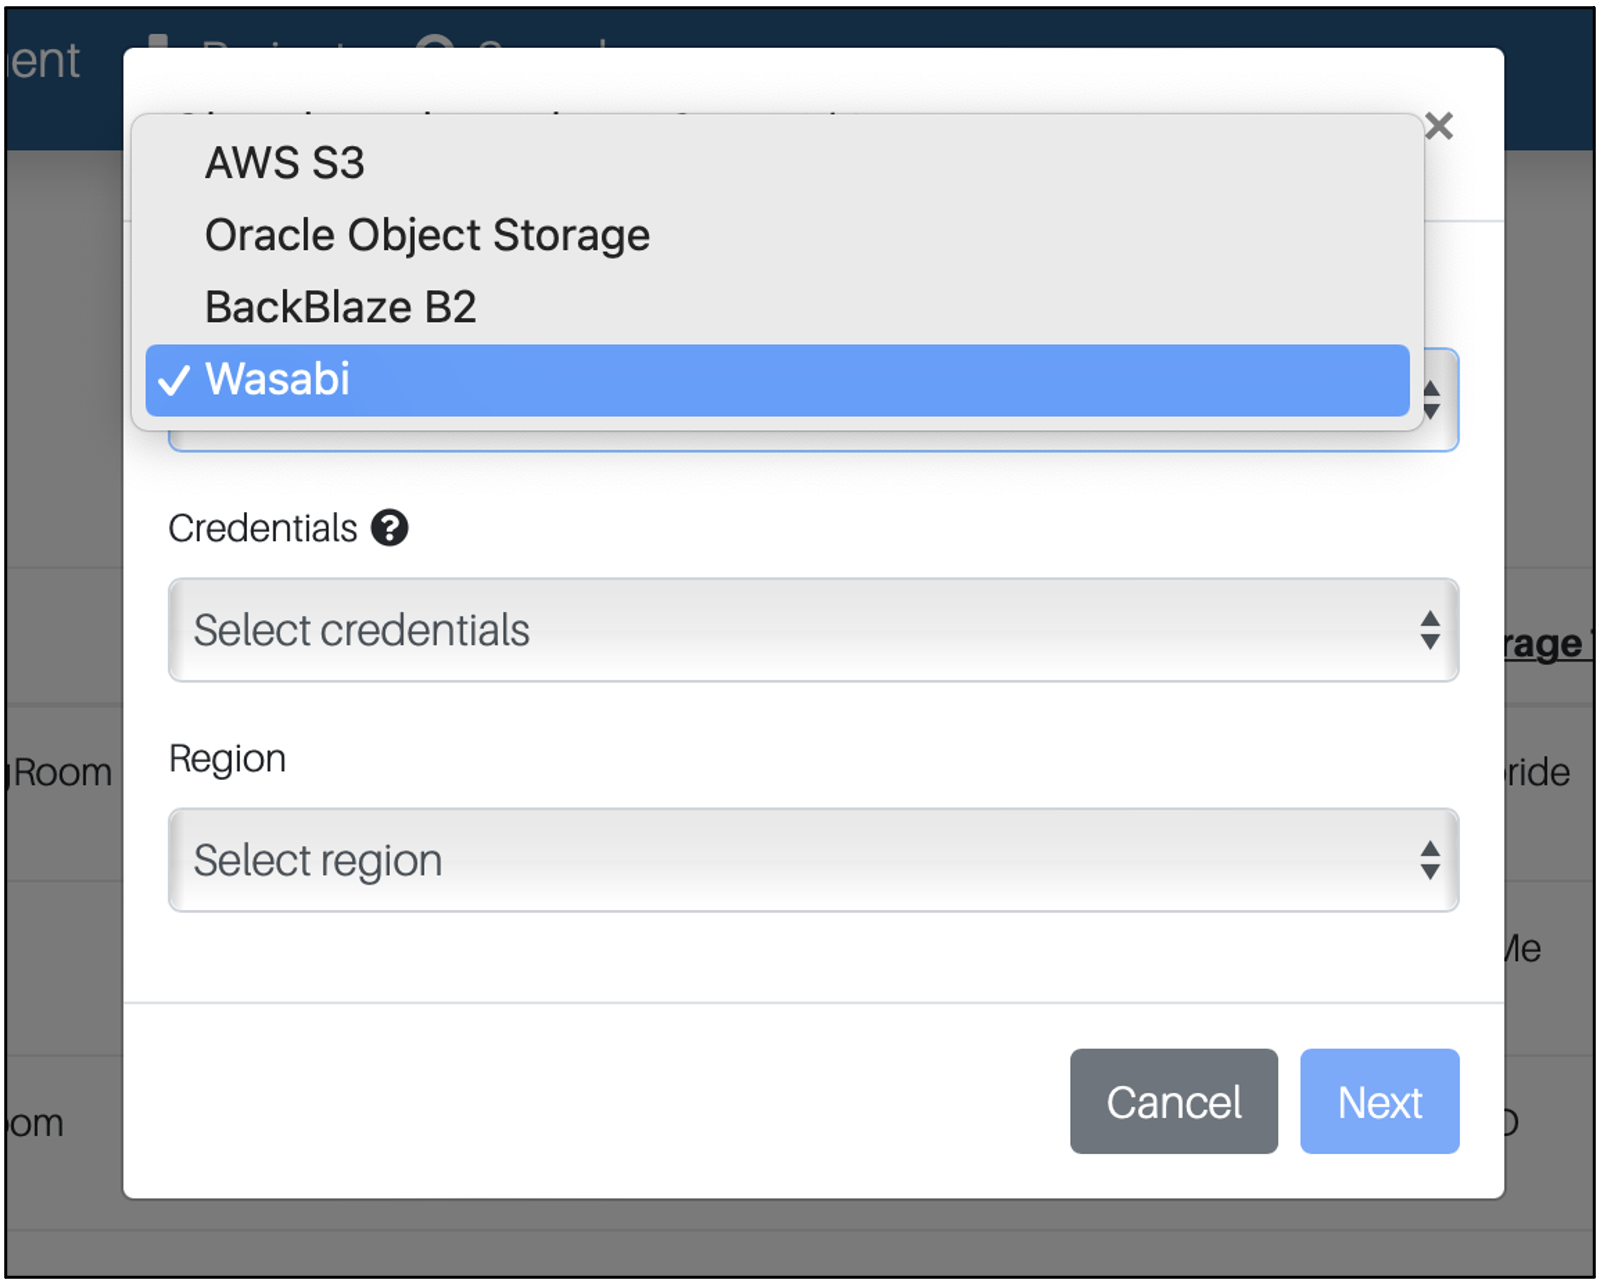
Task: Open the Select credentials dropdown
Action: click(813, 630)
